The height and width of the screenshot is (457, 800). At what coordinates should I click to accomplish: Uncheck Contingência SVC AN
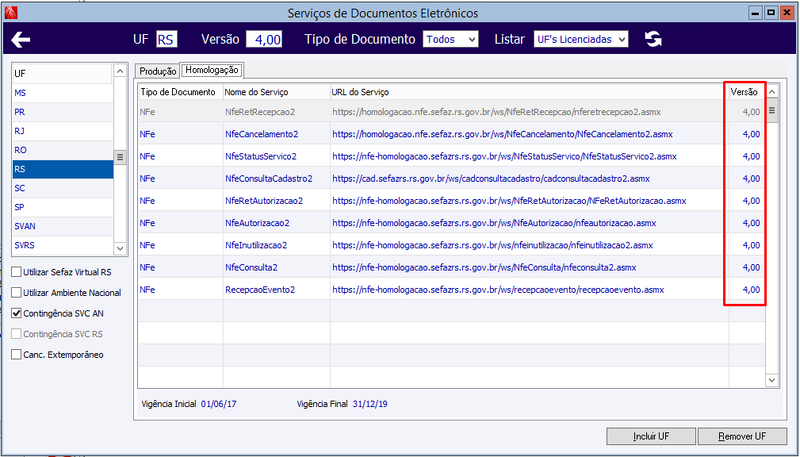point(16,314)
